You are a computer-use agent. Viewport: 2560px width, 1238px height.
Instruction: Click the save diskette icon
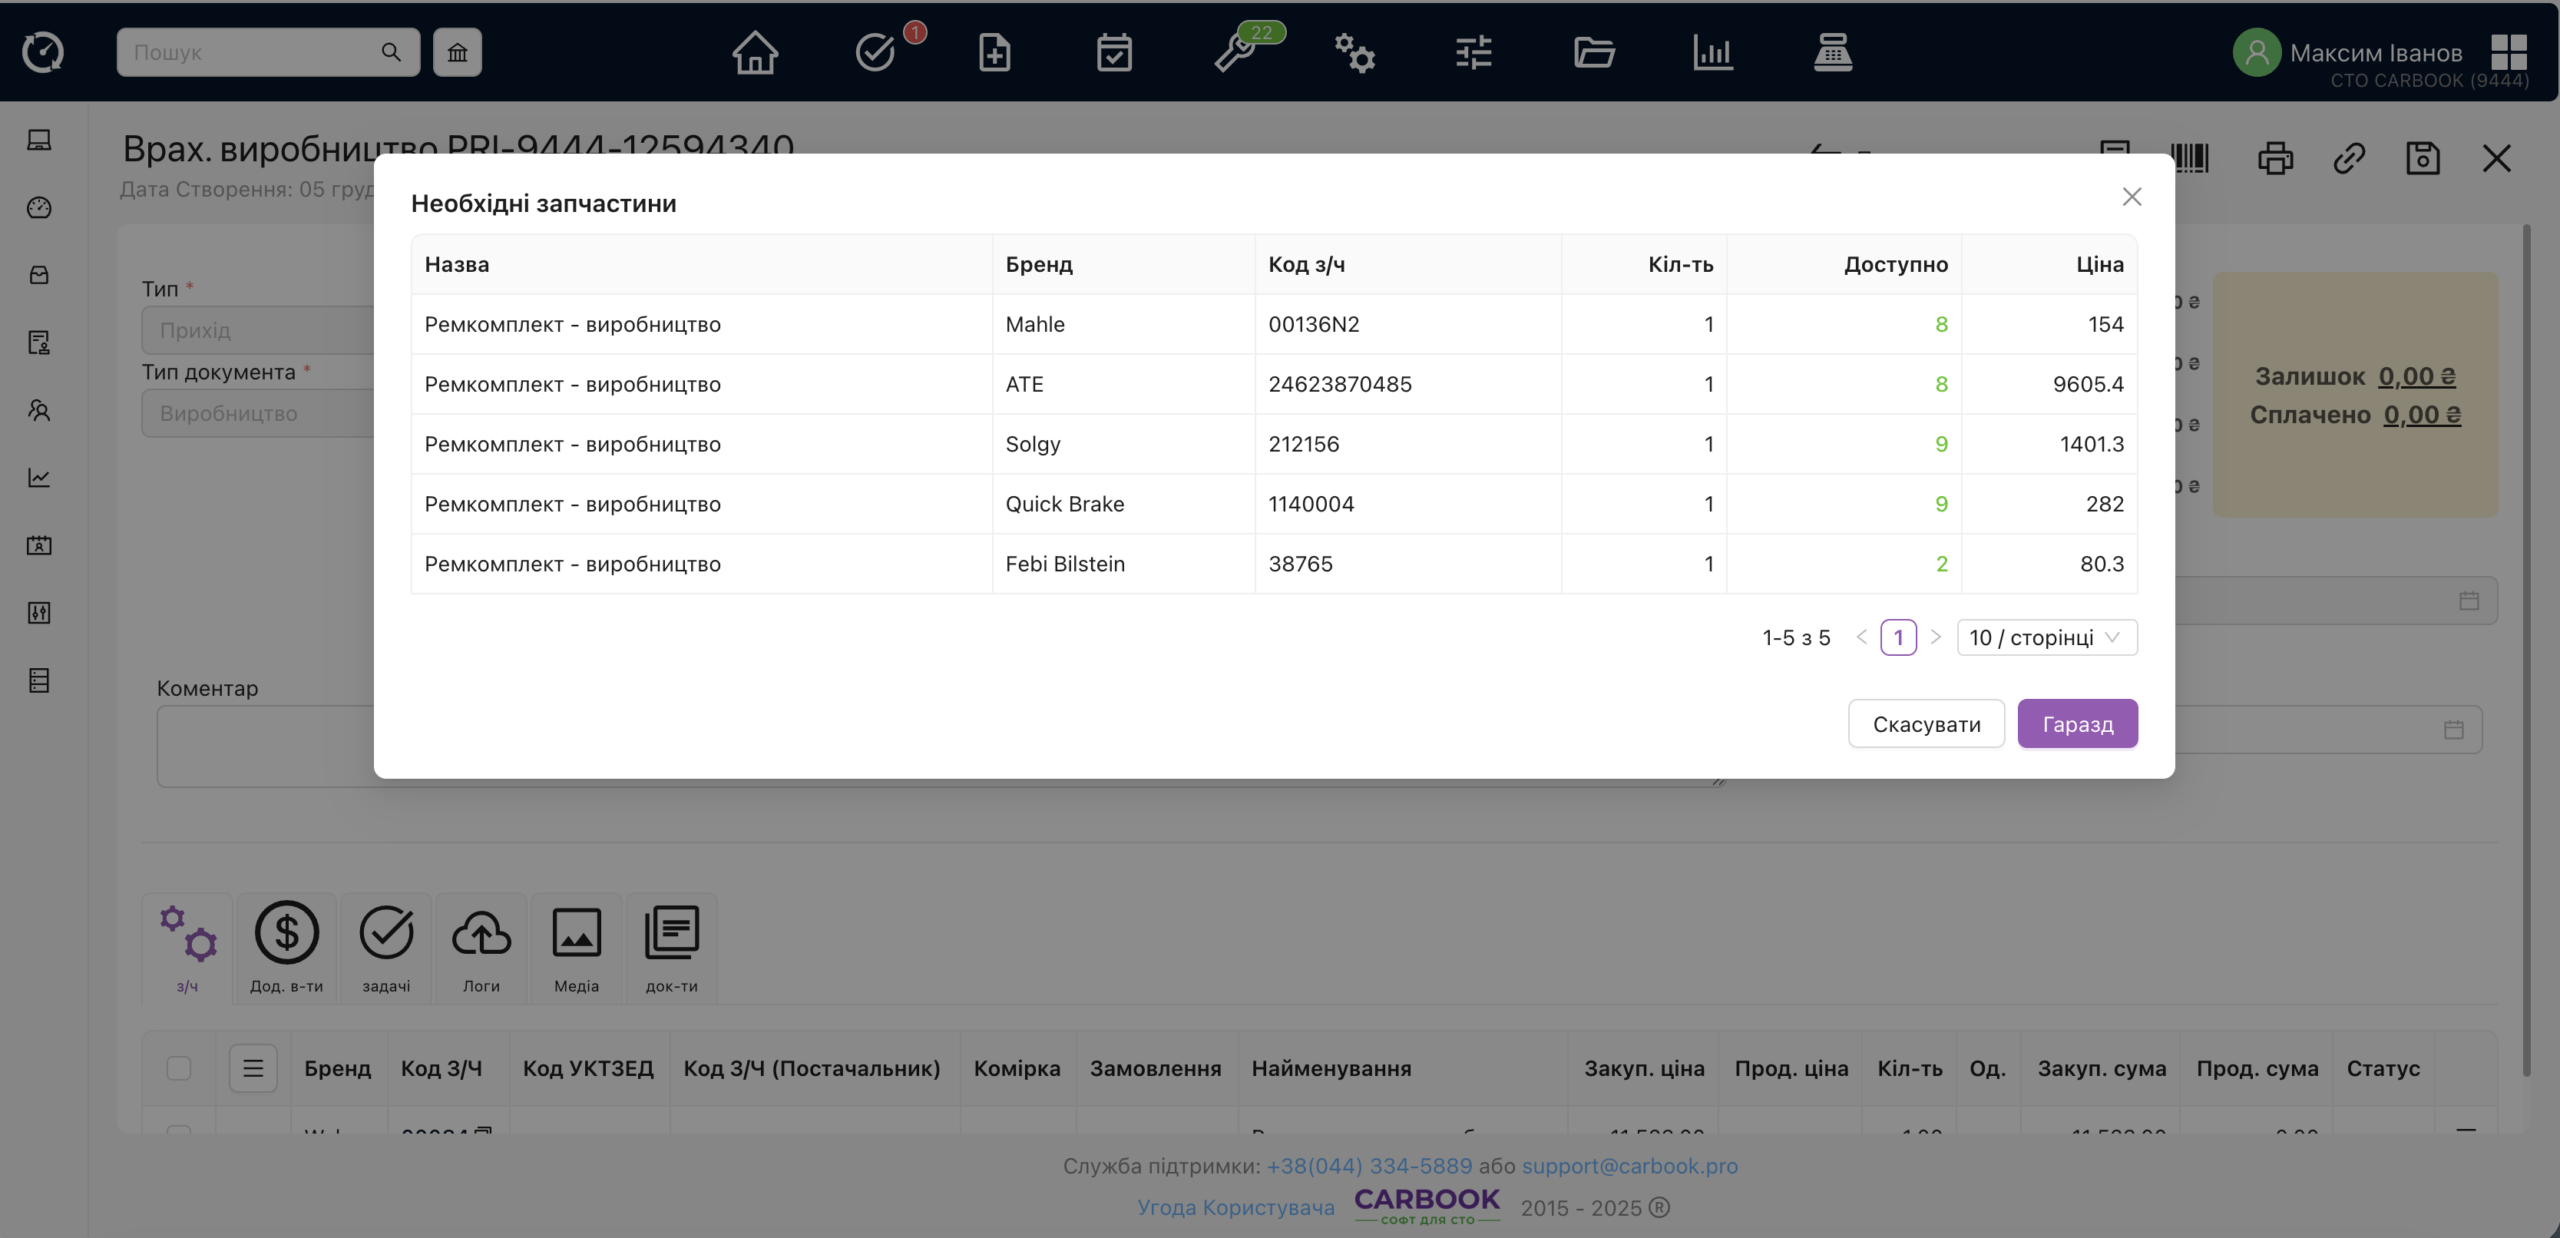(2422, 158)
